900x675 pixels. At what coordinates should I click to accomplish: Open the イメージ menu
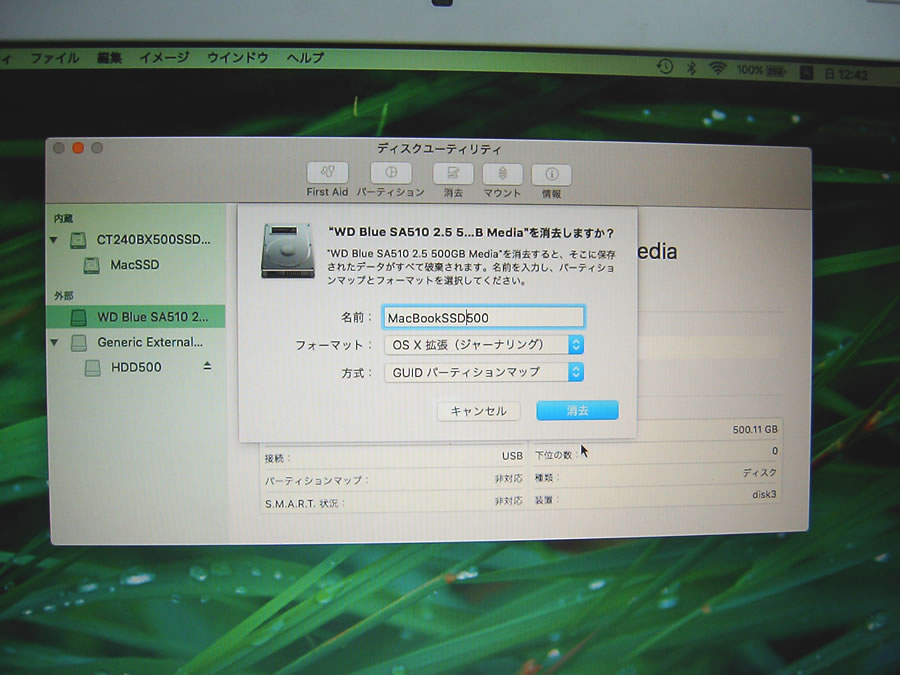coord(164,58)
